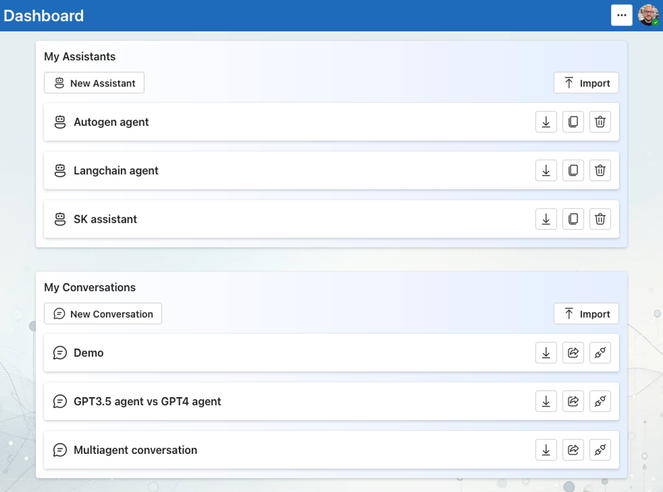Export the Langchain agent assistant
663x492 pixels.
tap(546, 170)
